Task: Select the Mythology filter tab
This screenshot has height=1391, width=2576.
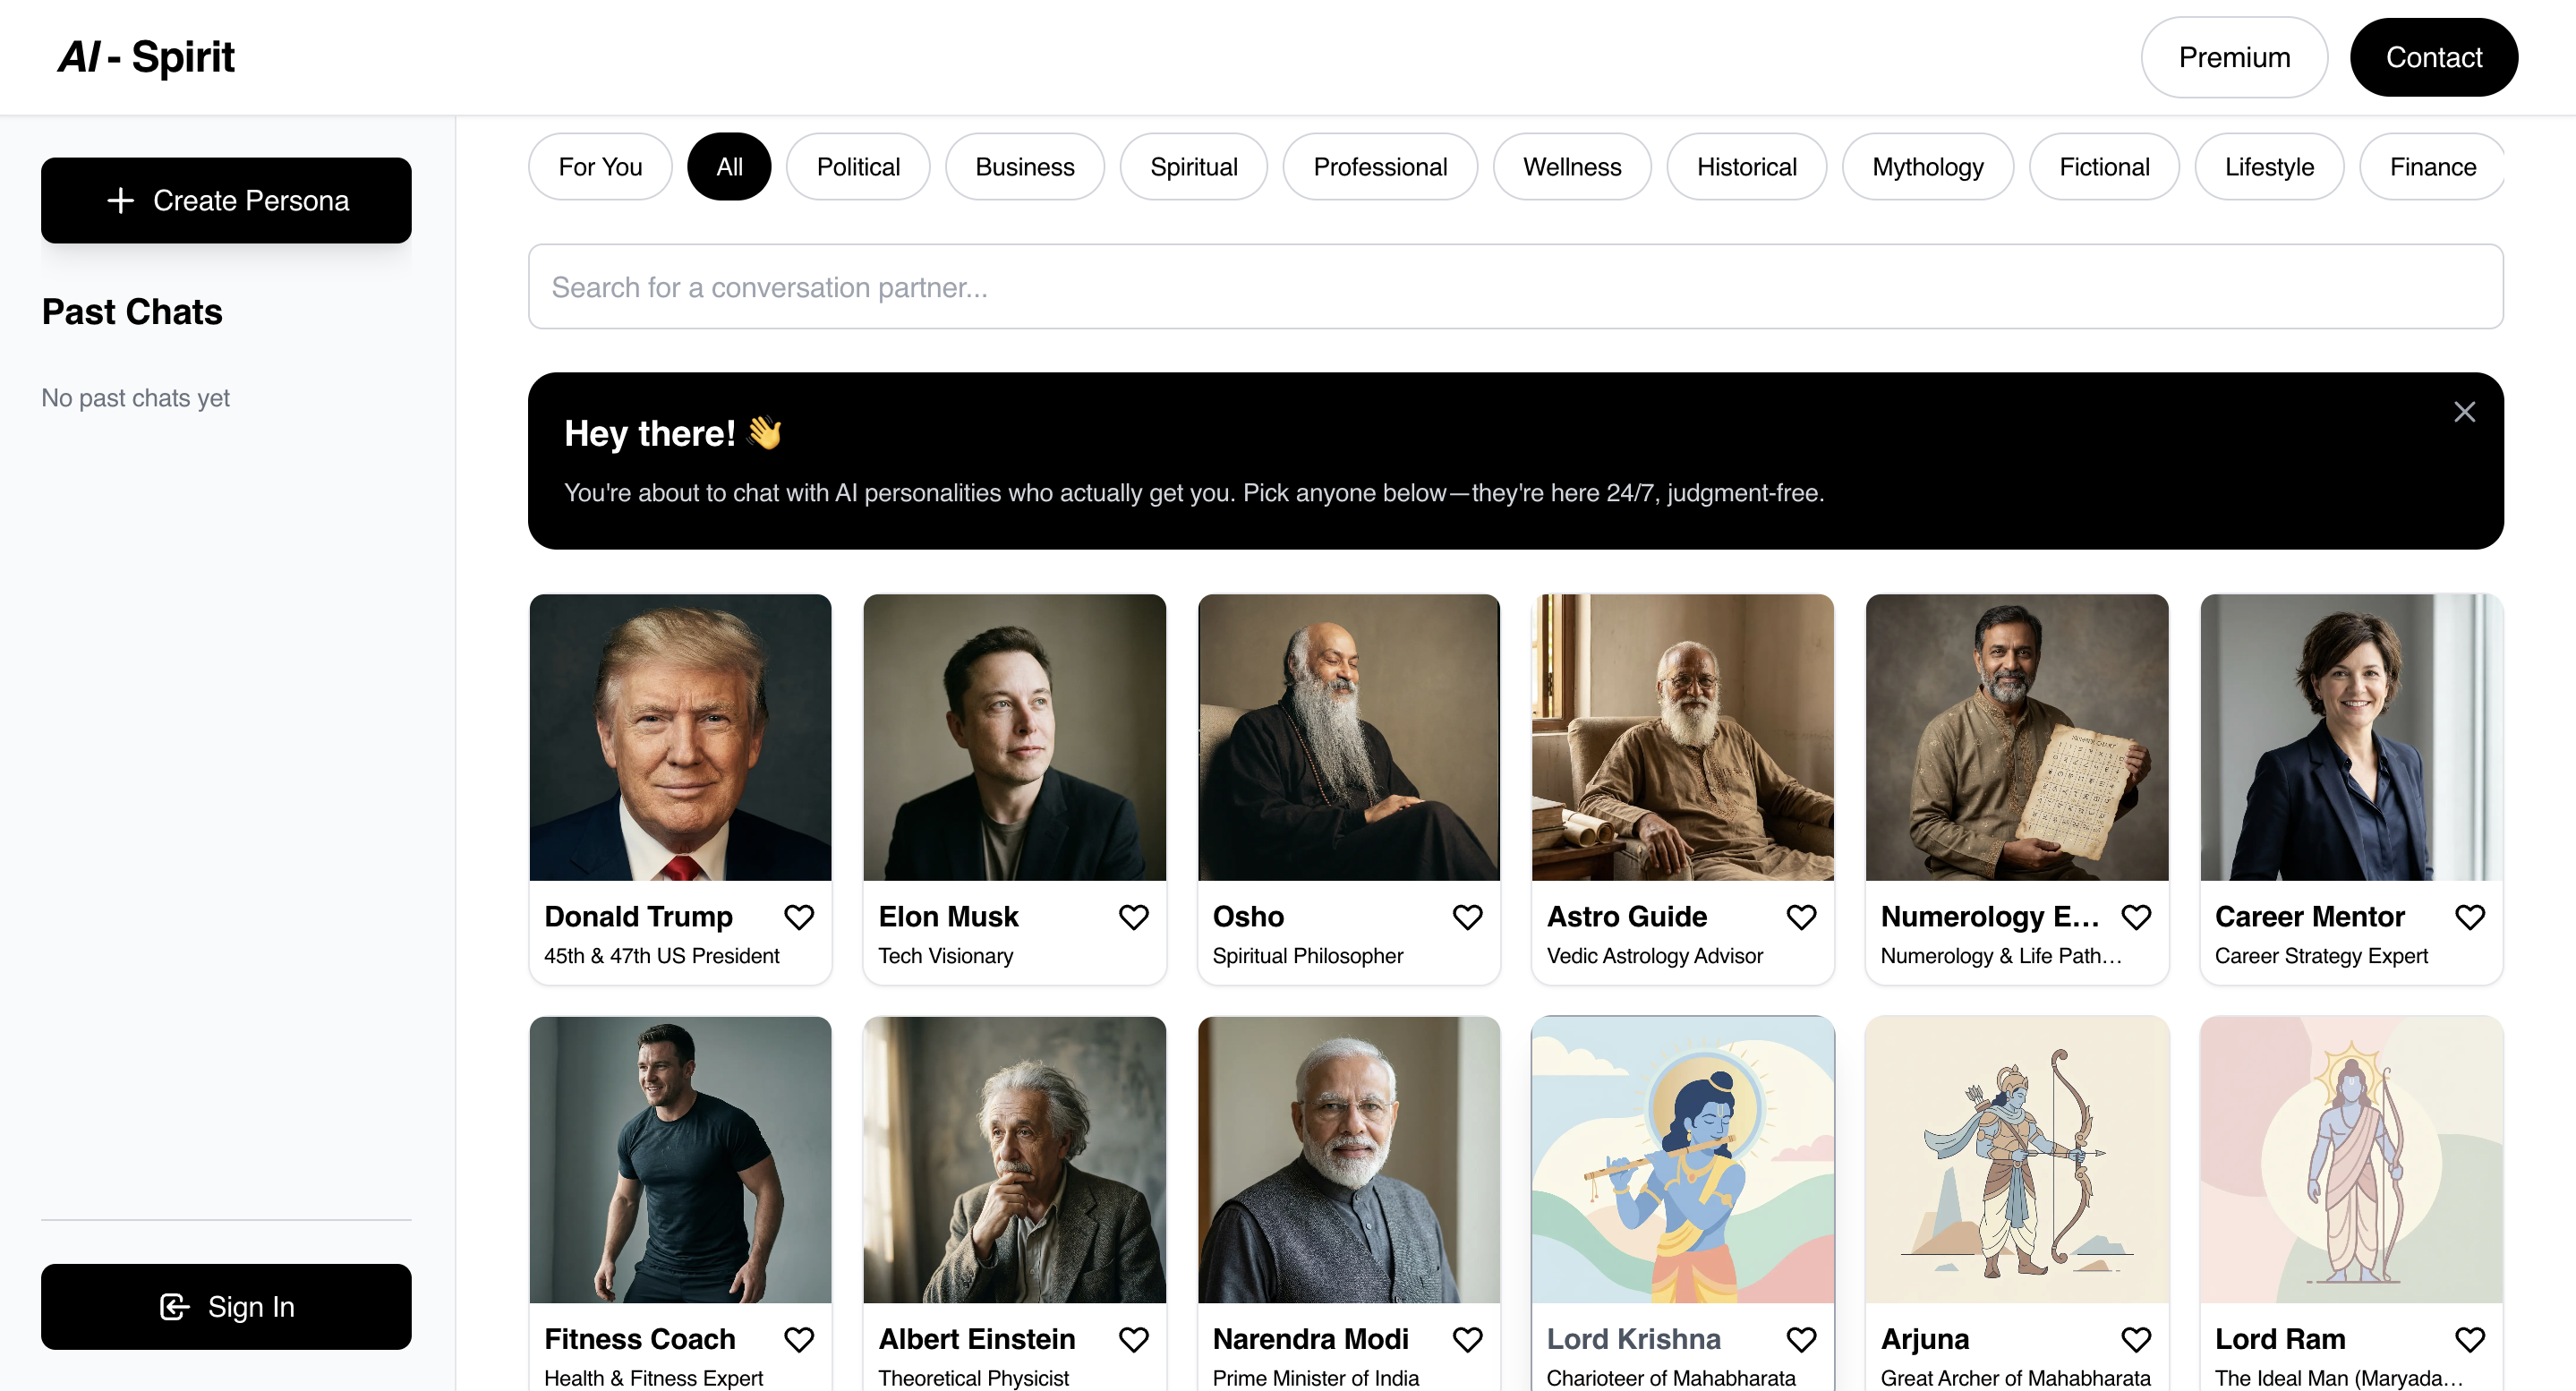Action: tap(1927, 167)
